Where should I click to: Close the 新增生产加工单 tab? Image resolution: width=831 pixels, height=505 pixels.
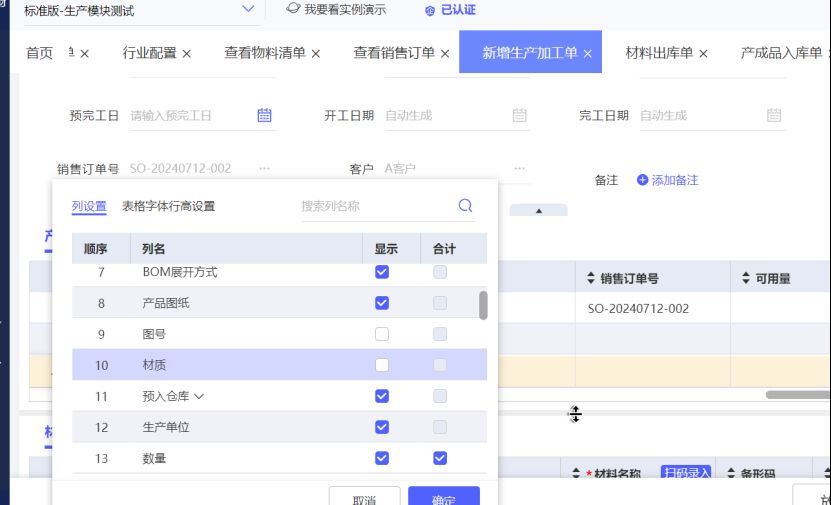[x=588, y=54]
